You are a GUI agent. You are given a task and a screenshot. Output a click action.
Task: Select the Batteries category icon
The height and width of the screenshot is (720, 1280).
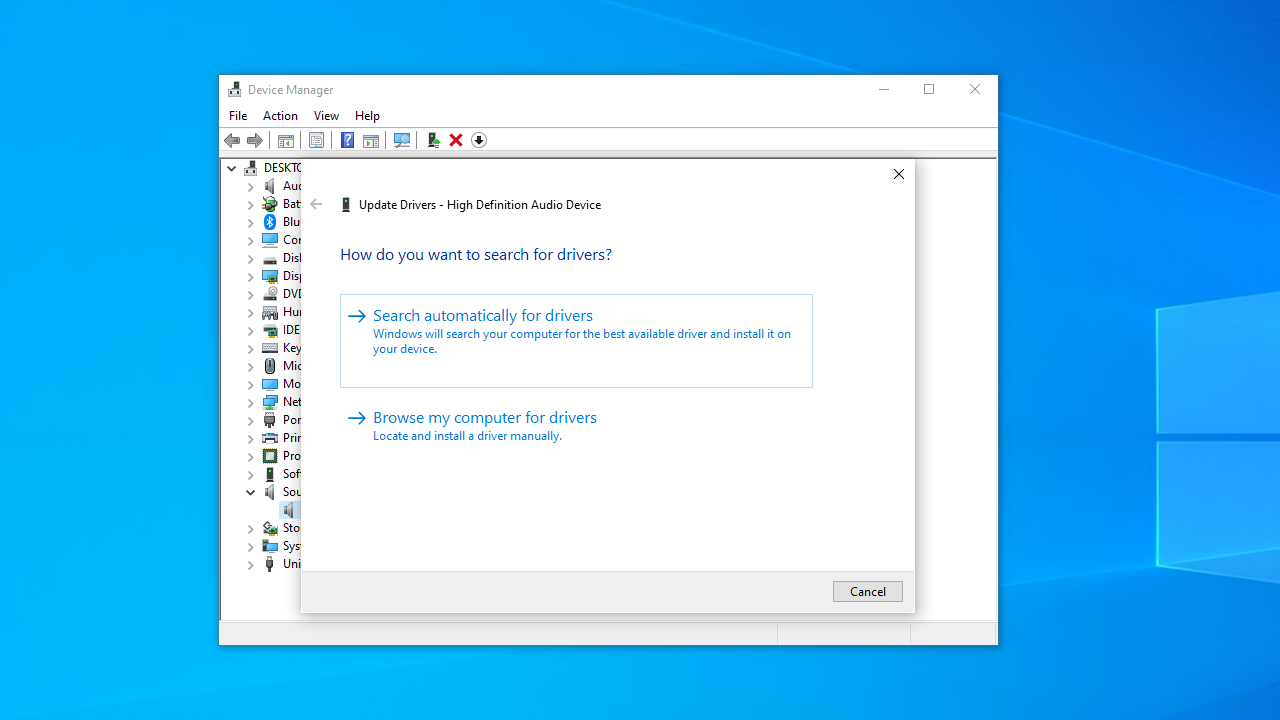click(x=270, y=204)
